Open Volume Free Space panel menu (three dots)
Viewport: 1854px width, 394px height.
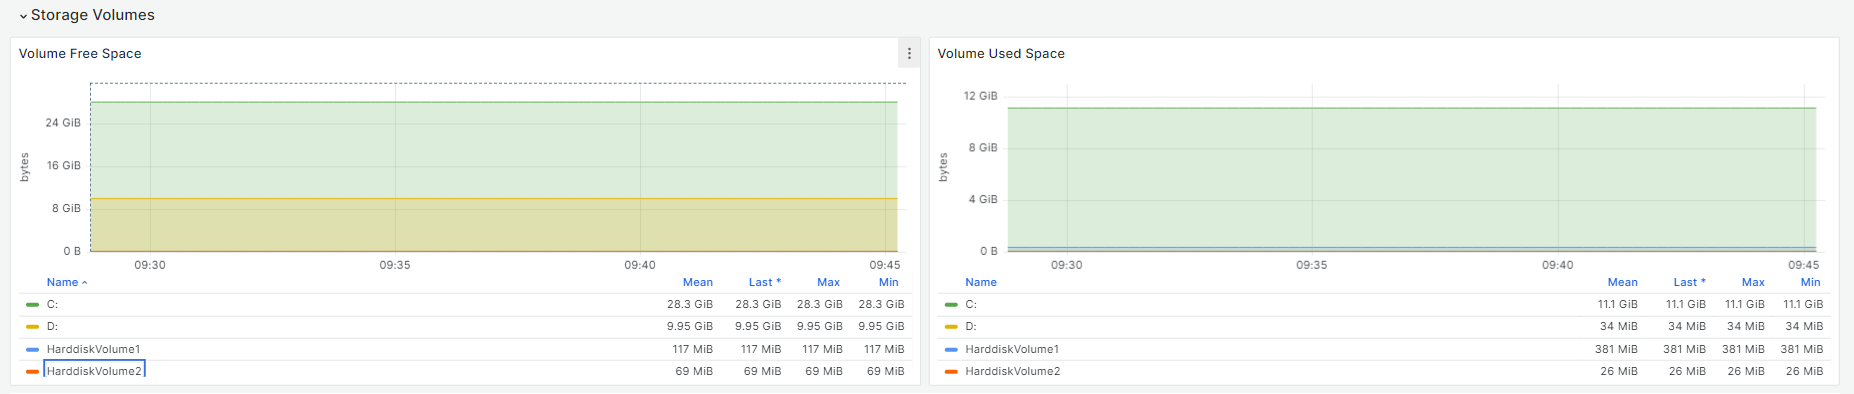coord(909,54)
